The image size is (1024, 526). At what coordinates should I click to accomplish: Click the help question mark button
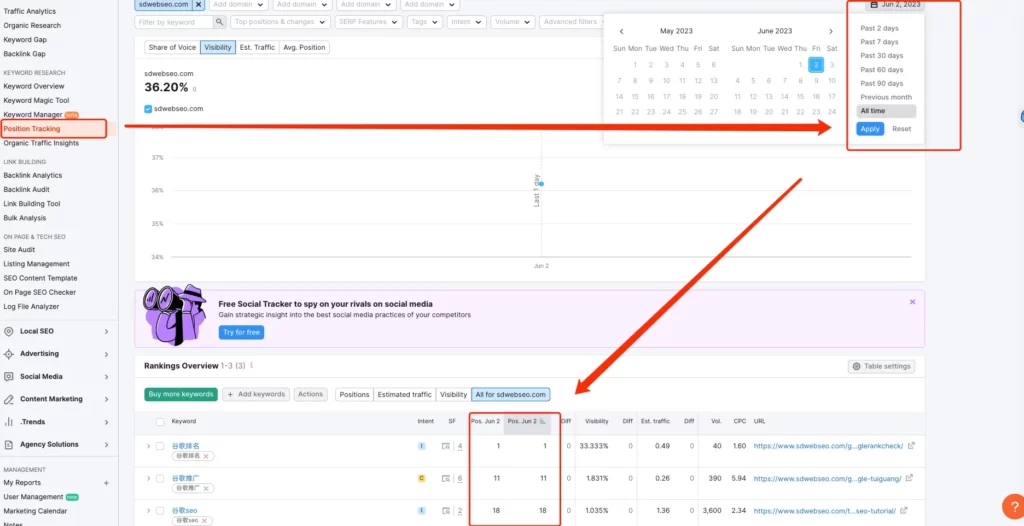pos(1014,506)
